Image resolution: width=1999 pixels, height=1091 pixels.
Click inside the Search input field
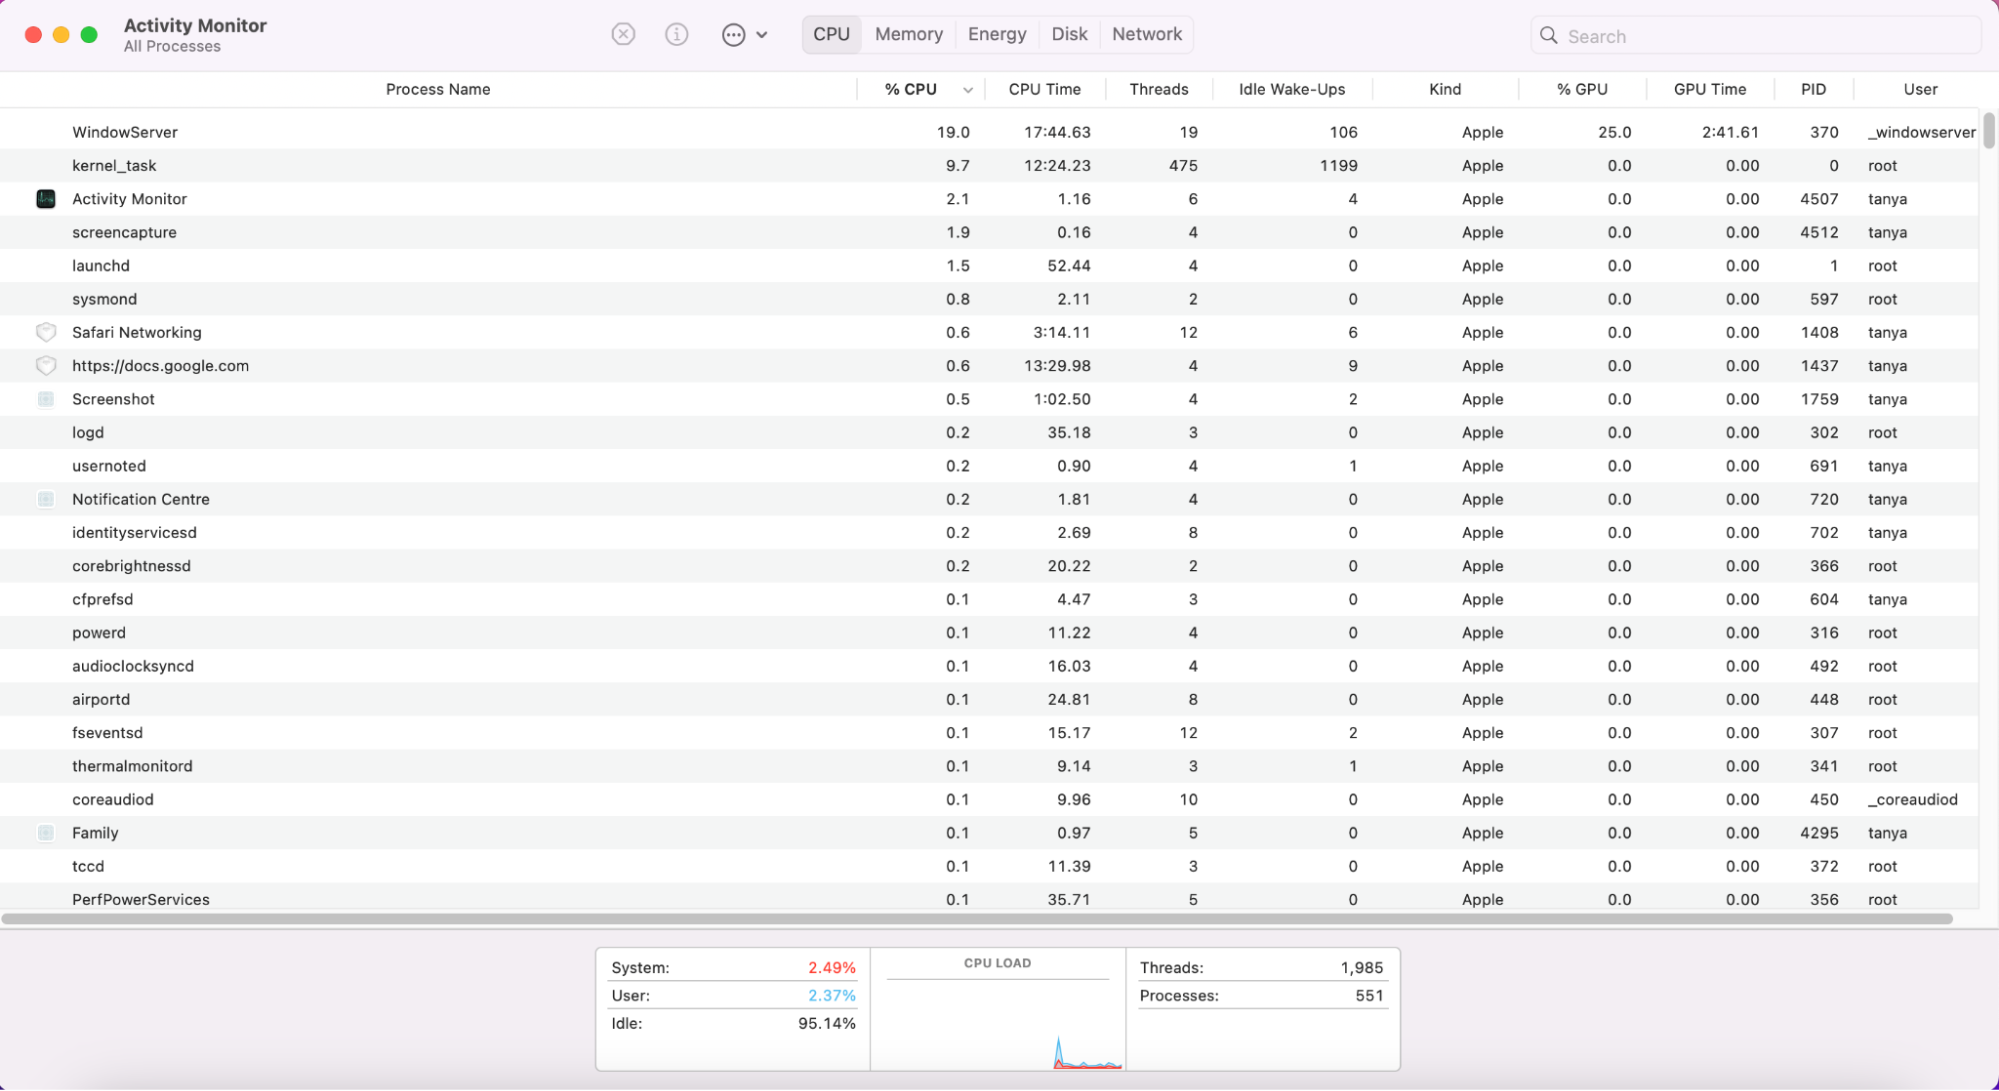[x=1700, y=35]
